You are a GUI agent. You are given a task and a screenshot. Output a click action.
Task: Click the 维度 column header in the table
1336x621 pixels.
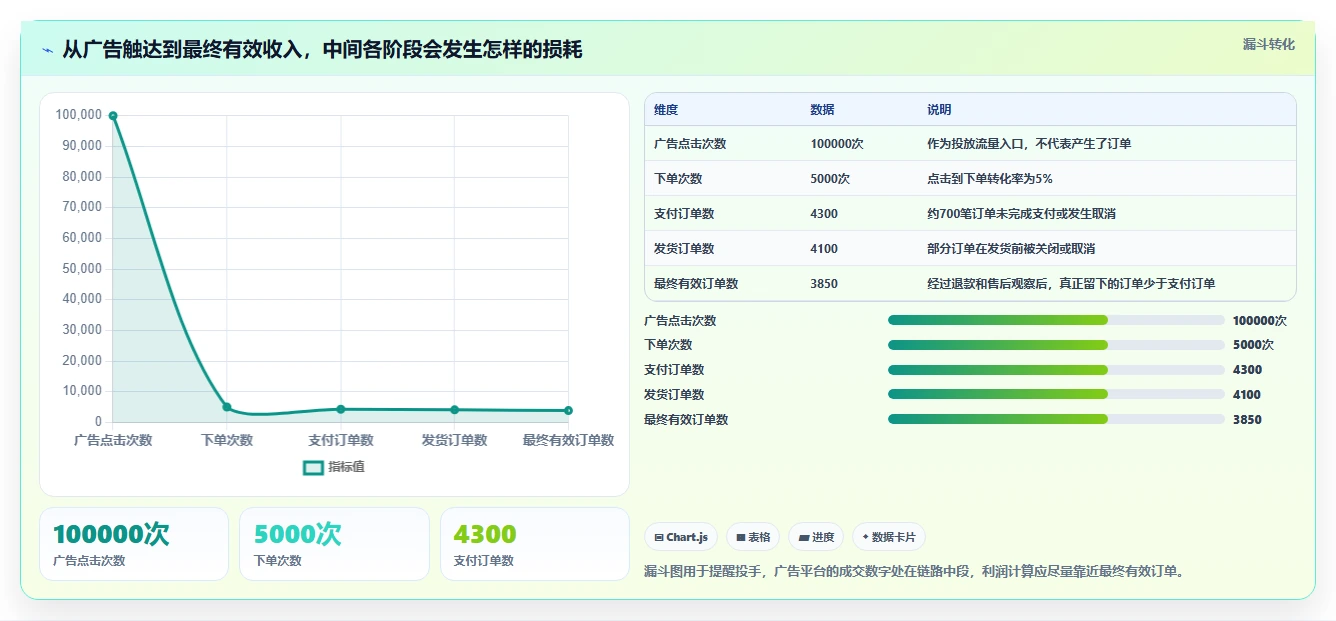[666, 110]
